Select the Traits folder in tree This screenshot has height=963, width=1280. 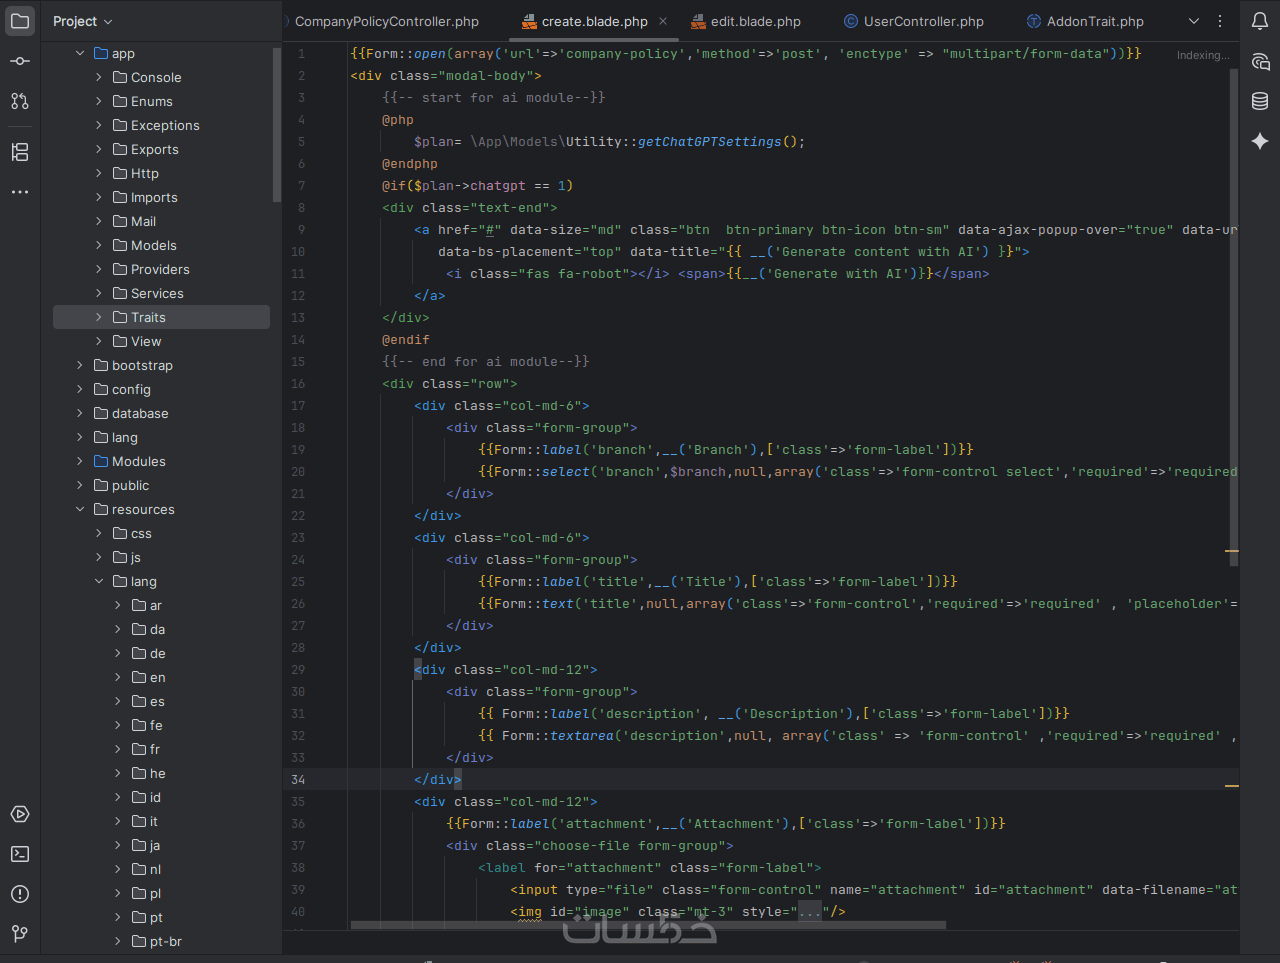pyautogui.click(x=148, y=317)
